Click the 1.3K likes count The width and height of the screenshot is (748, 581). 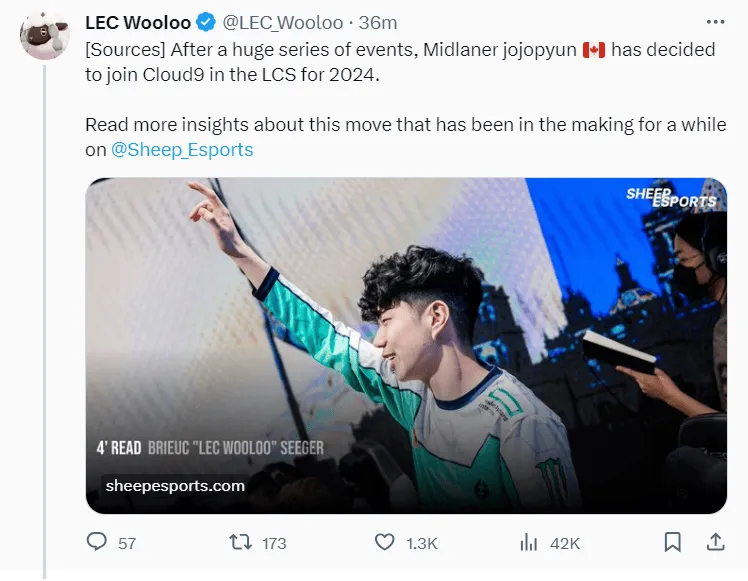click(x=422, y=543)
